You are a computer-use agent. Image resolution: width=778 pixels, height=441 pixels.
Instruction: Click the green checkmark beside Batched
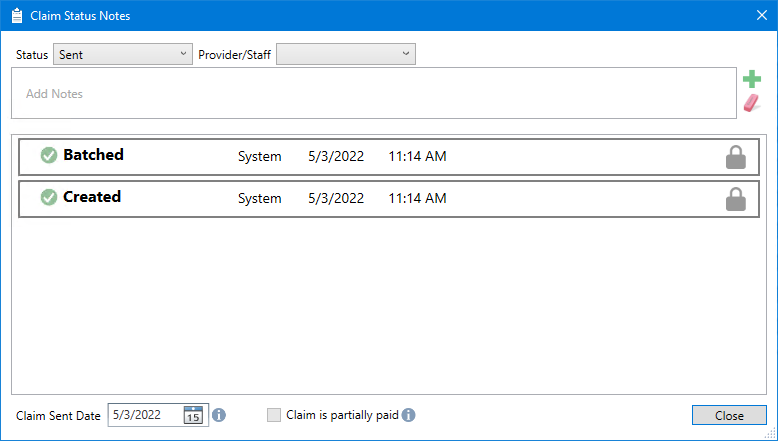[x=48, y=156]
